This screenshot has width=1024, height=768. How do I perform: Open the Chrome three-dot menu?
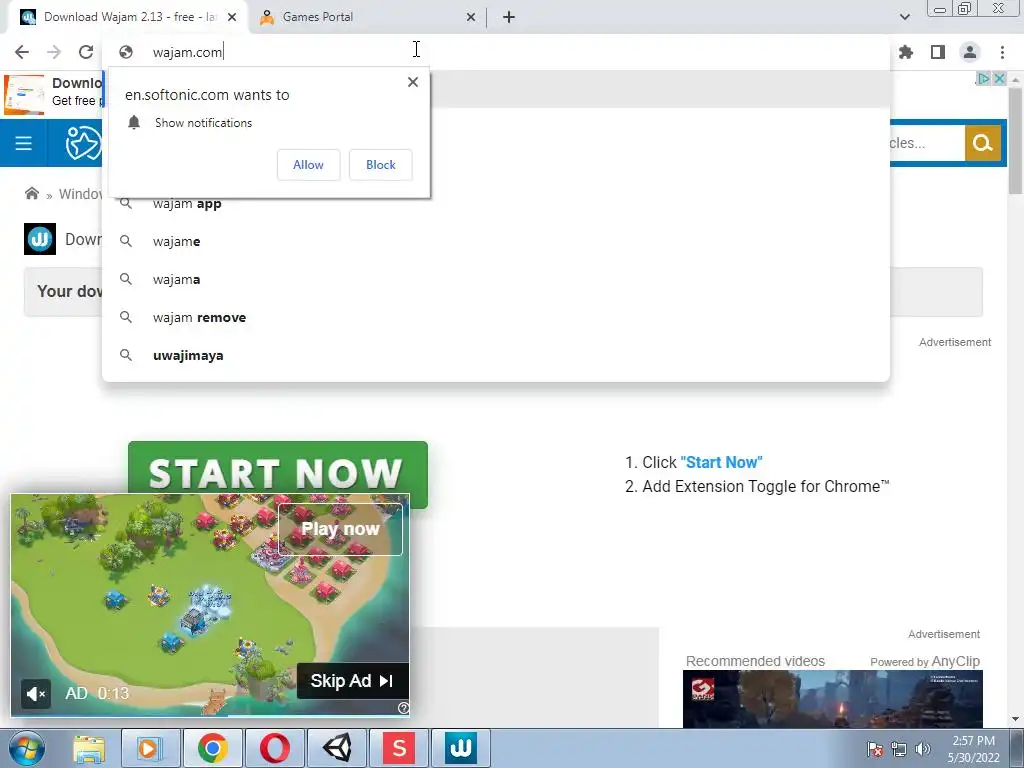(x=1002, y=52)
